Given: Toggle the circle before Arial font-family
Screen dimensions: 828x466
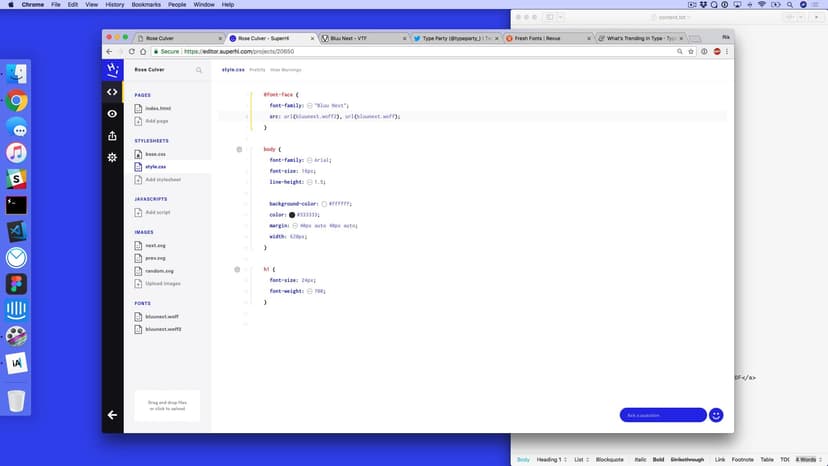Looking at the screenshot, I should click(310, 160).
